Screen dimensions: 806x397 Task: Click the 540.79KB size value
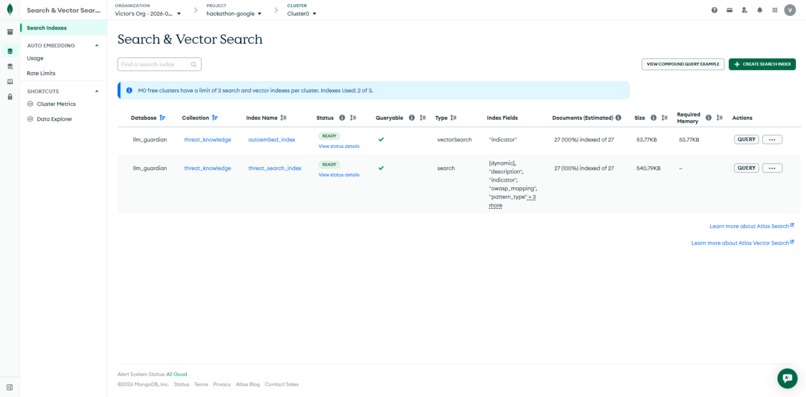(x=649, y=168)
